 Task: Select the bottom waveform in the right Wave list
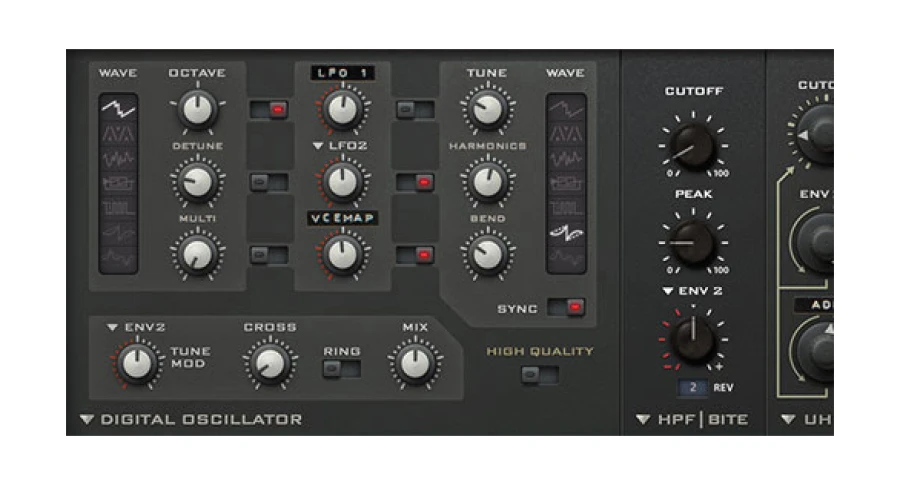tap(566, 258)
